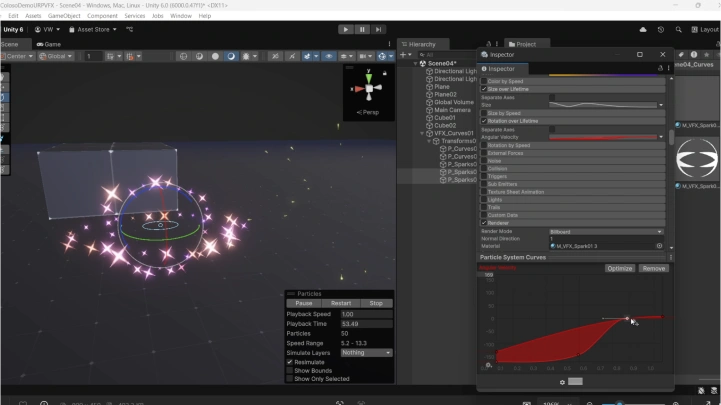Click the particle Pause button in overlay

304,303
